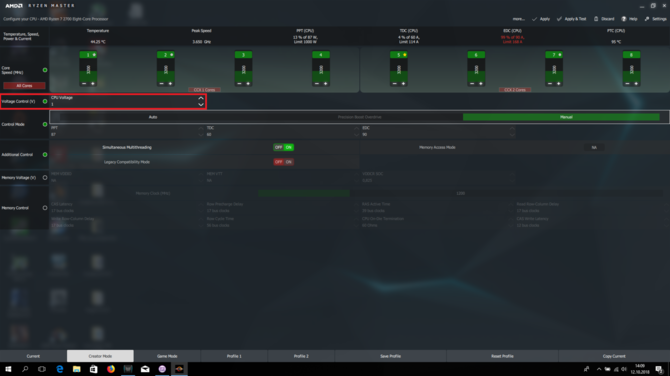Raise EDC value with up chevron
Screen dimensions: 670x376
click(512, 128)
